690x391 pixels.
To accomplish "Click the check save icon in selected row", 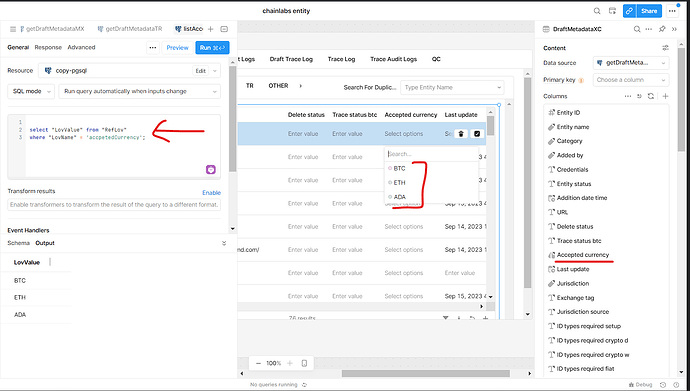I will pyautogui.click(x=477, y=134).
